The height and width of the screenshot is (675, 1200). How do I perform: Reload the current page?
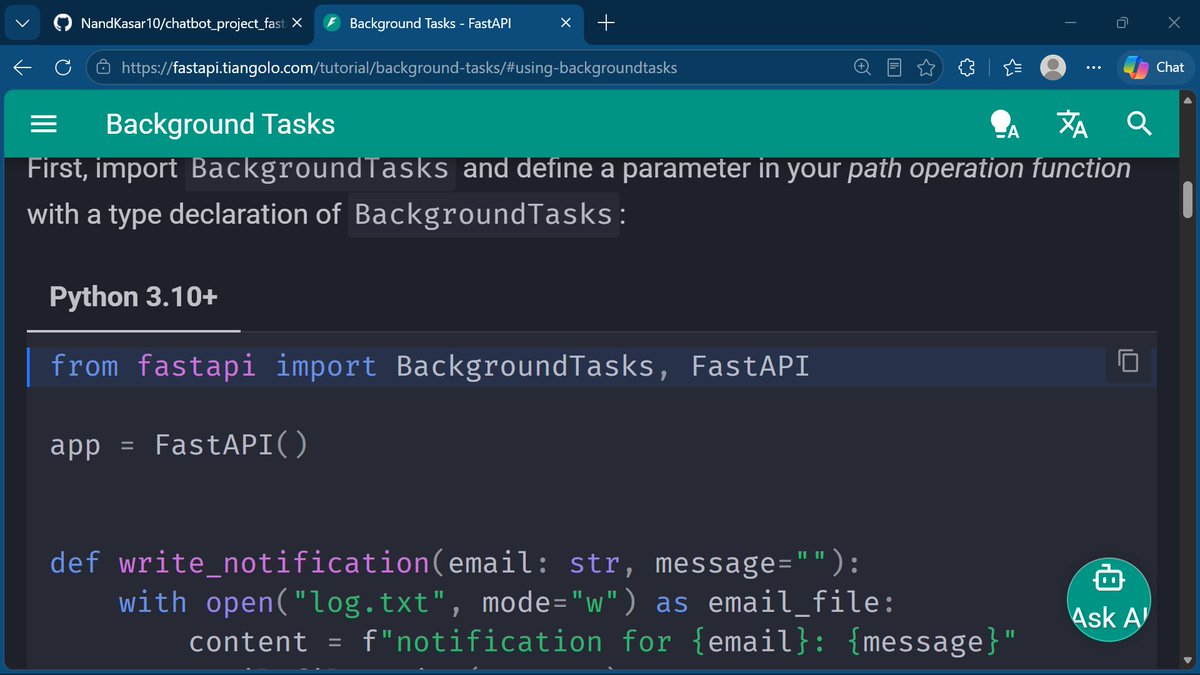(63, 67)
